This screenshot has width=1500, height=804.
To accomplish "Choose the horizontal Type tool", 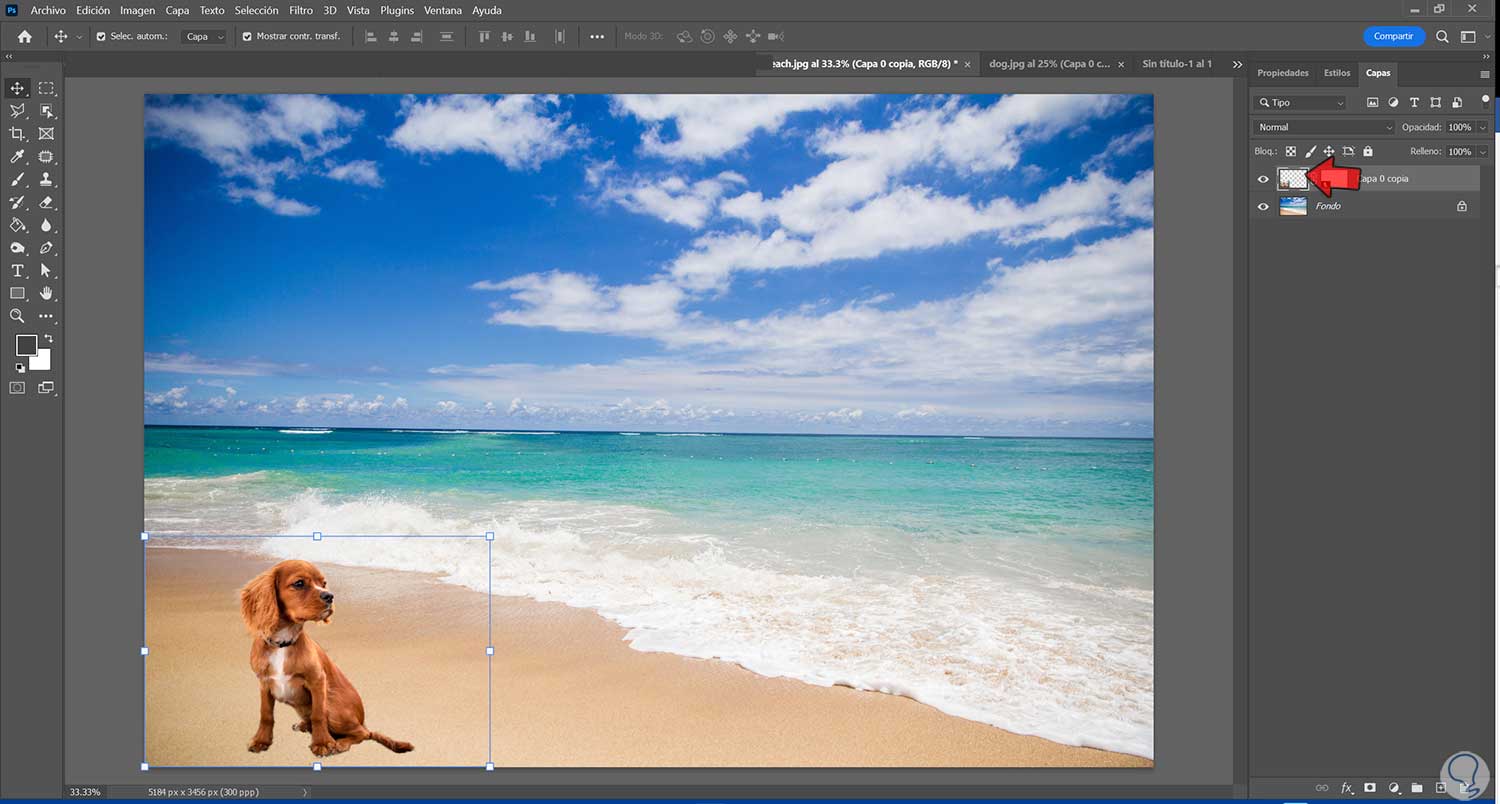I will (17, 271).
